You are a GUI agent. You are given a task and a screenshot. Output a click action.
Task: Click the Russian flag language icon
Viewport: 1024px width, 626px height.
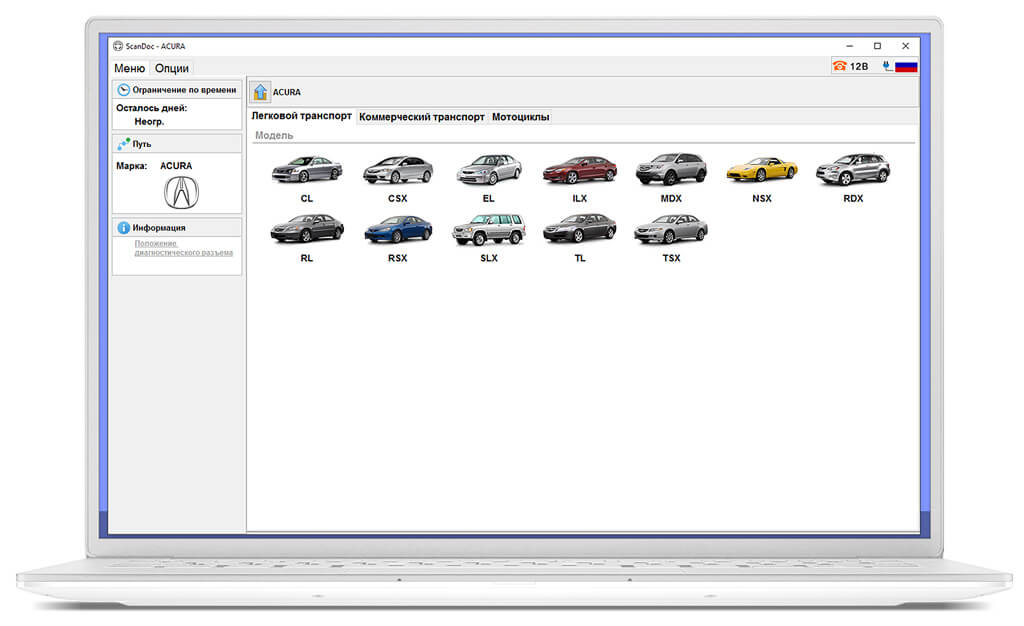click(906, 66)
